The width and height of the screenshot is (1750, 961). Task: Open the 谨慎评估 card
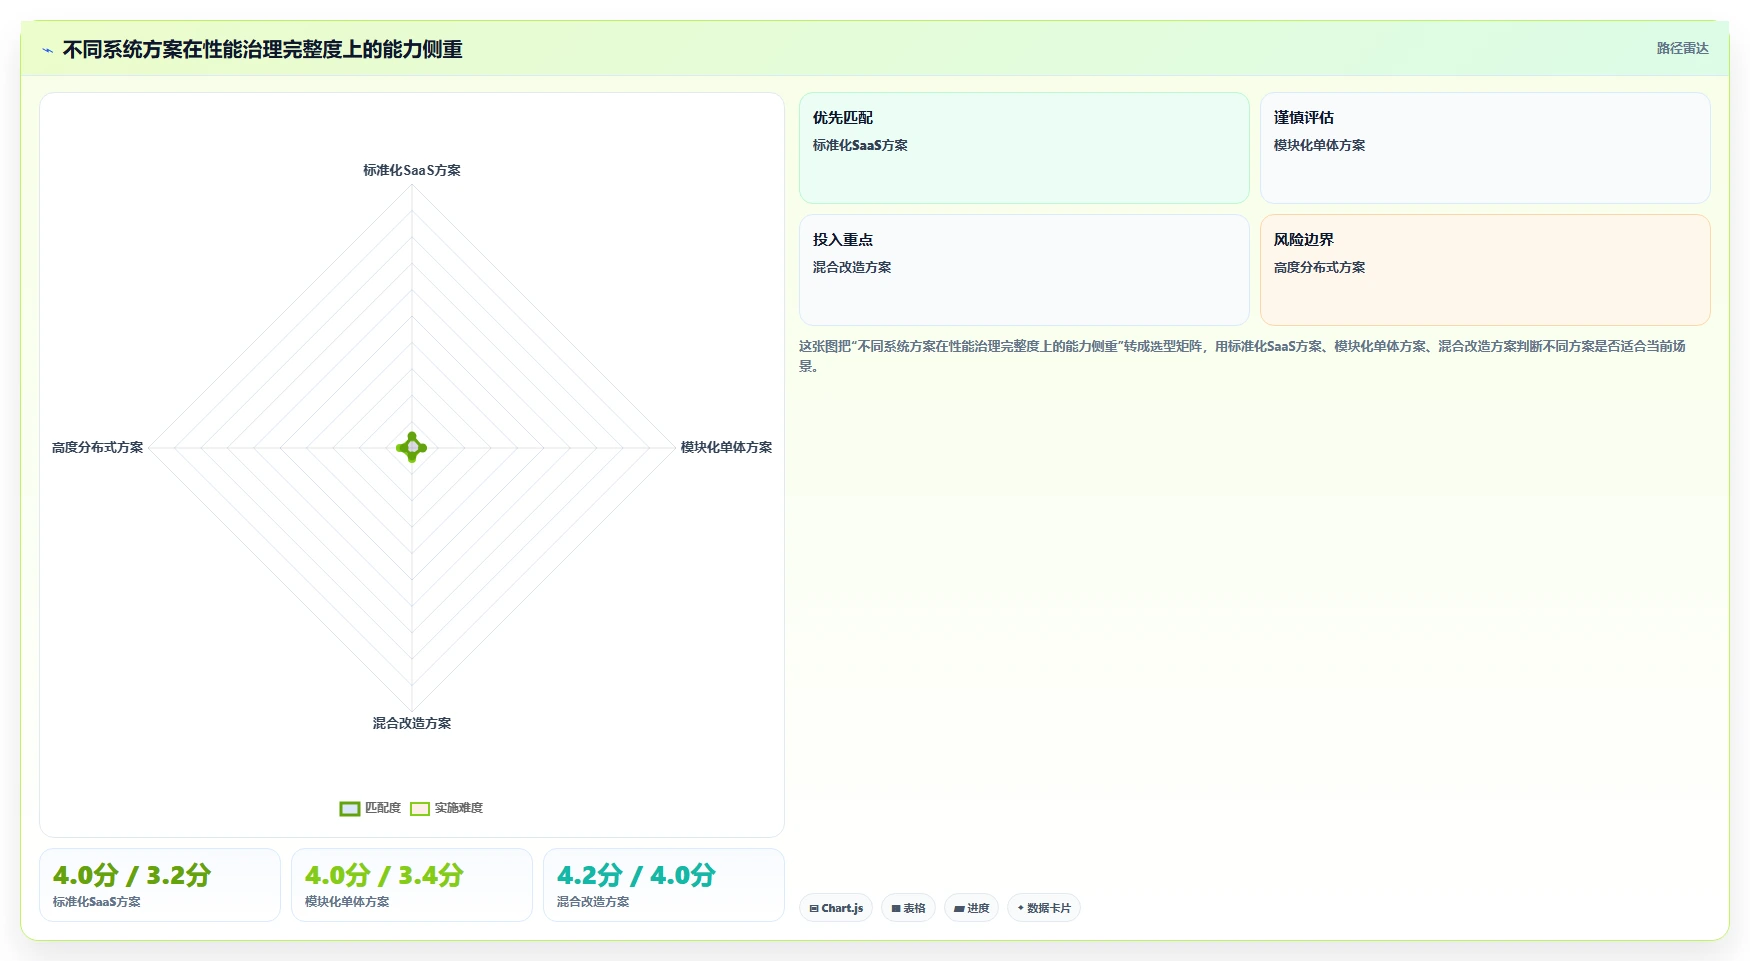click(x=1485, y=148)
